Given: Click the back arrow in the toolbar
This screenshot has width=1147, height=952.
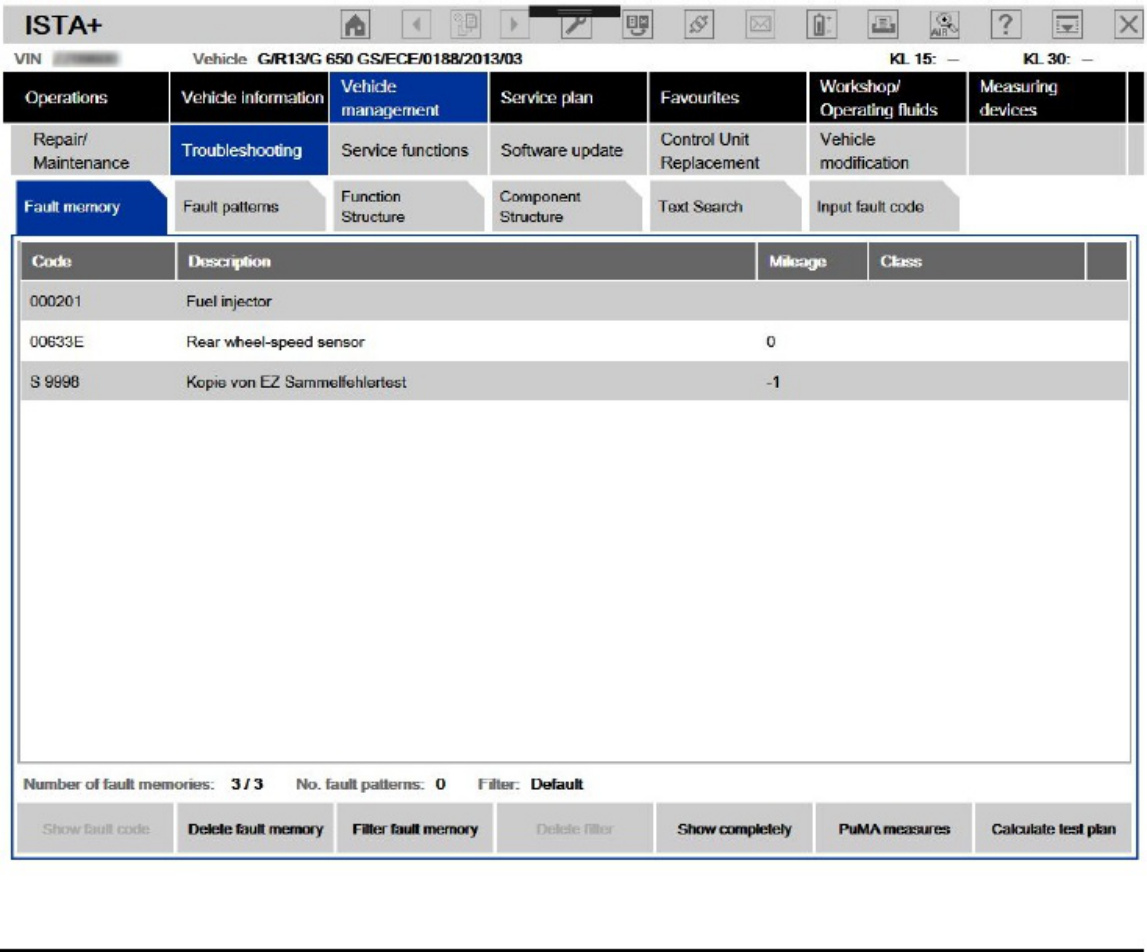Looking at the screenshot, I should pyautogui.click(x=416, y=25).
